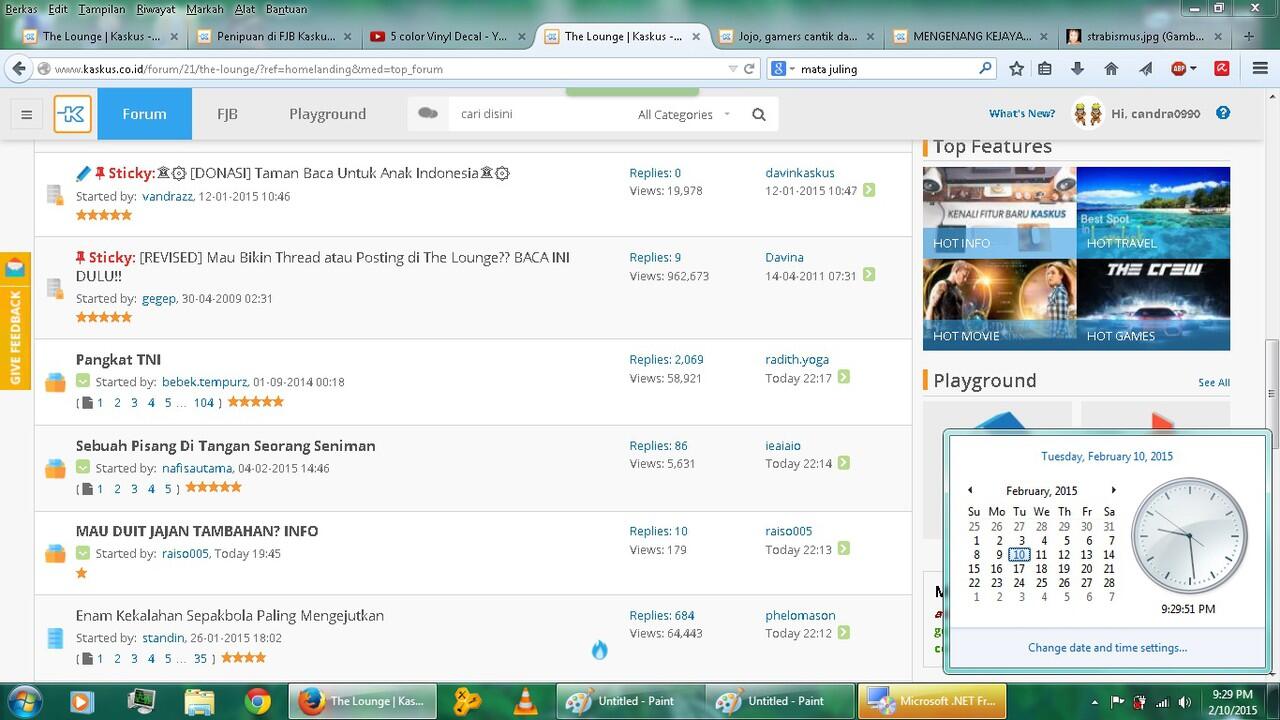Open the Adblock Plus dropdown arrow
This screenshot has height=720, width=1280.
click(x=1193, y=69)
